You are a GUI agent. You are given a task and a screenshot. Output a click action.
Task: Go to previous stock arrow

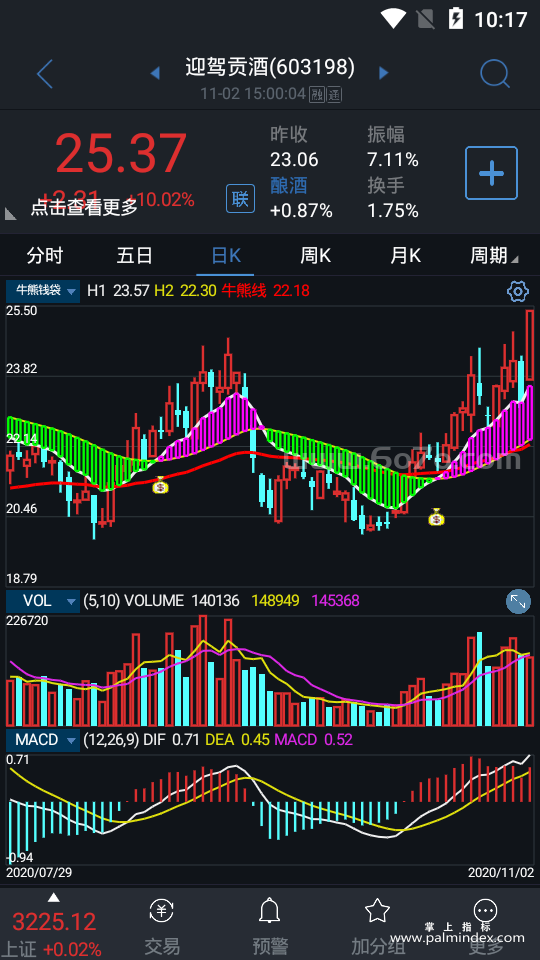coord(155,73)
